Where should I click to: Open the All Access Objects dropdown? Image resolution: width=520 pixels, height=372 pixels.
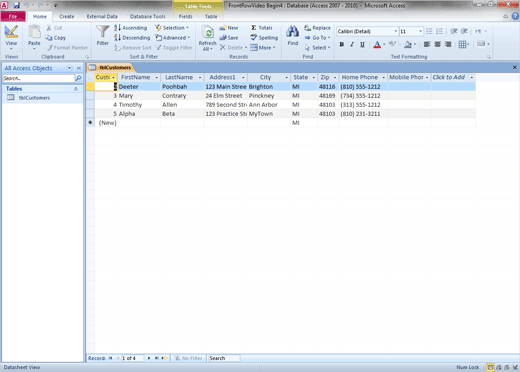(69, 68)
